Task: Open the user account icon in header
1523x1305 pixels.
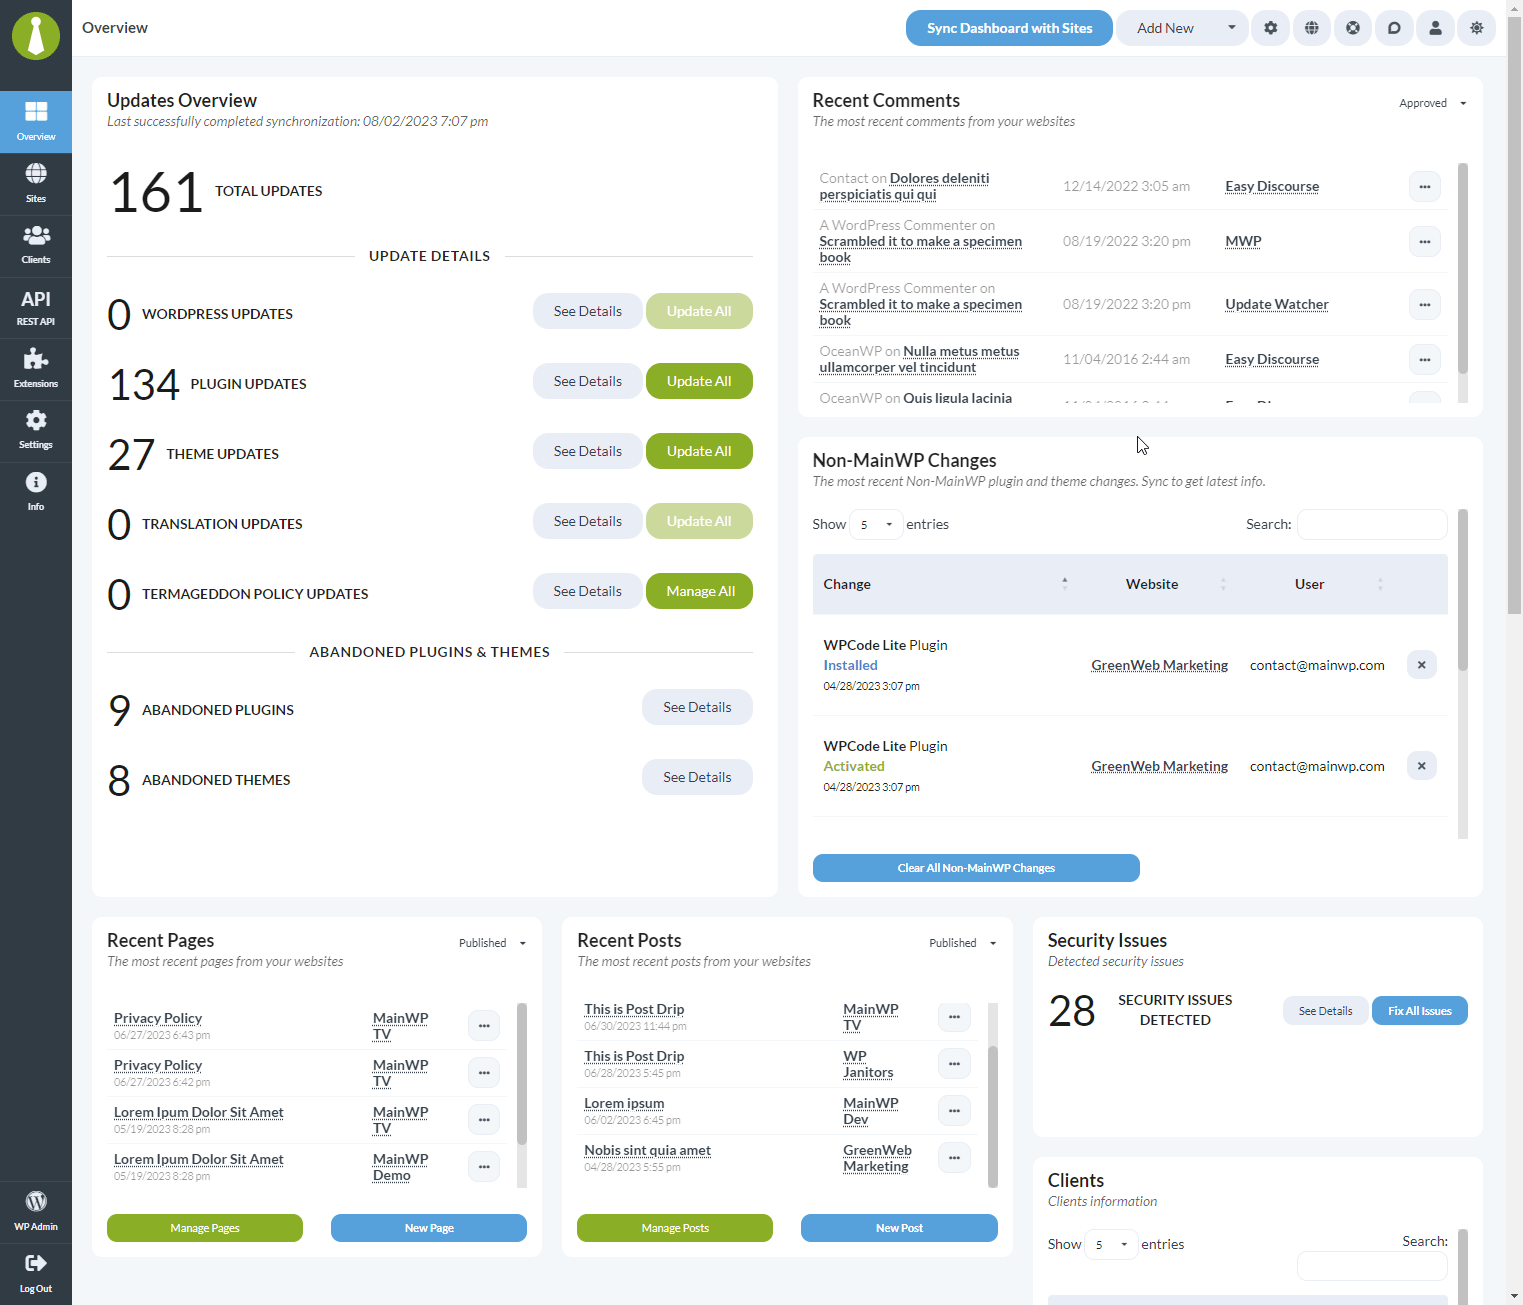Action: 1435,28
